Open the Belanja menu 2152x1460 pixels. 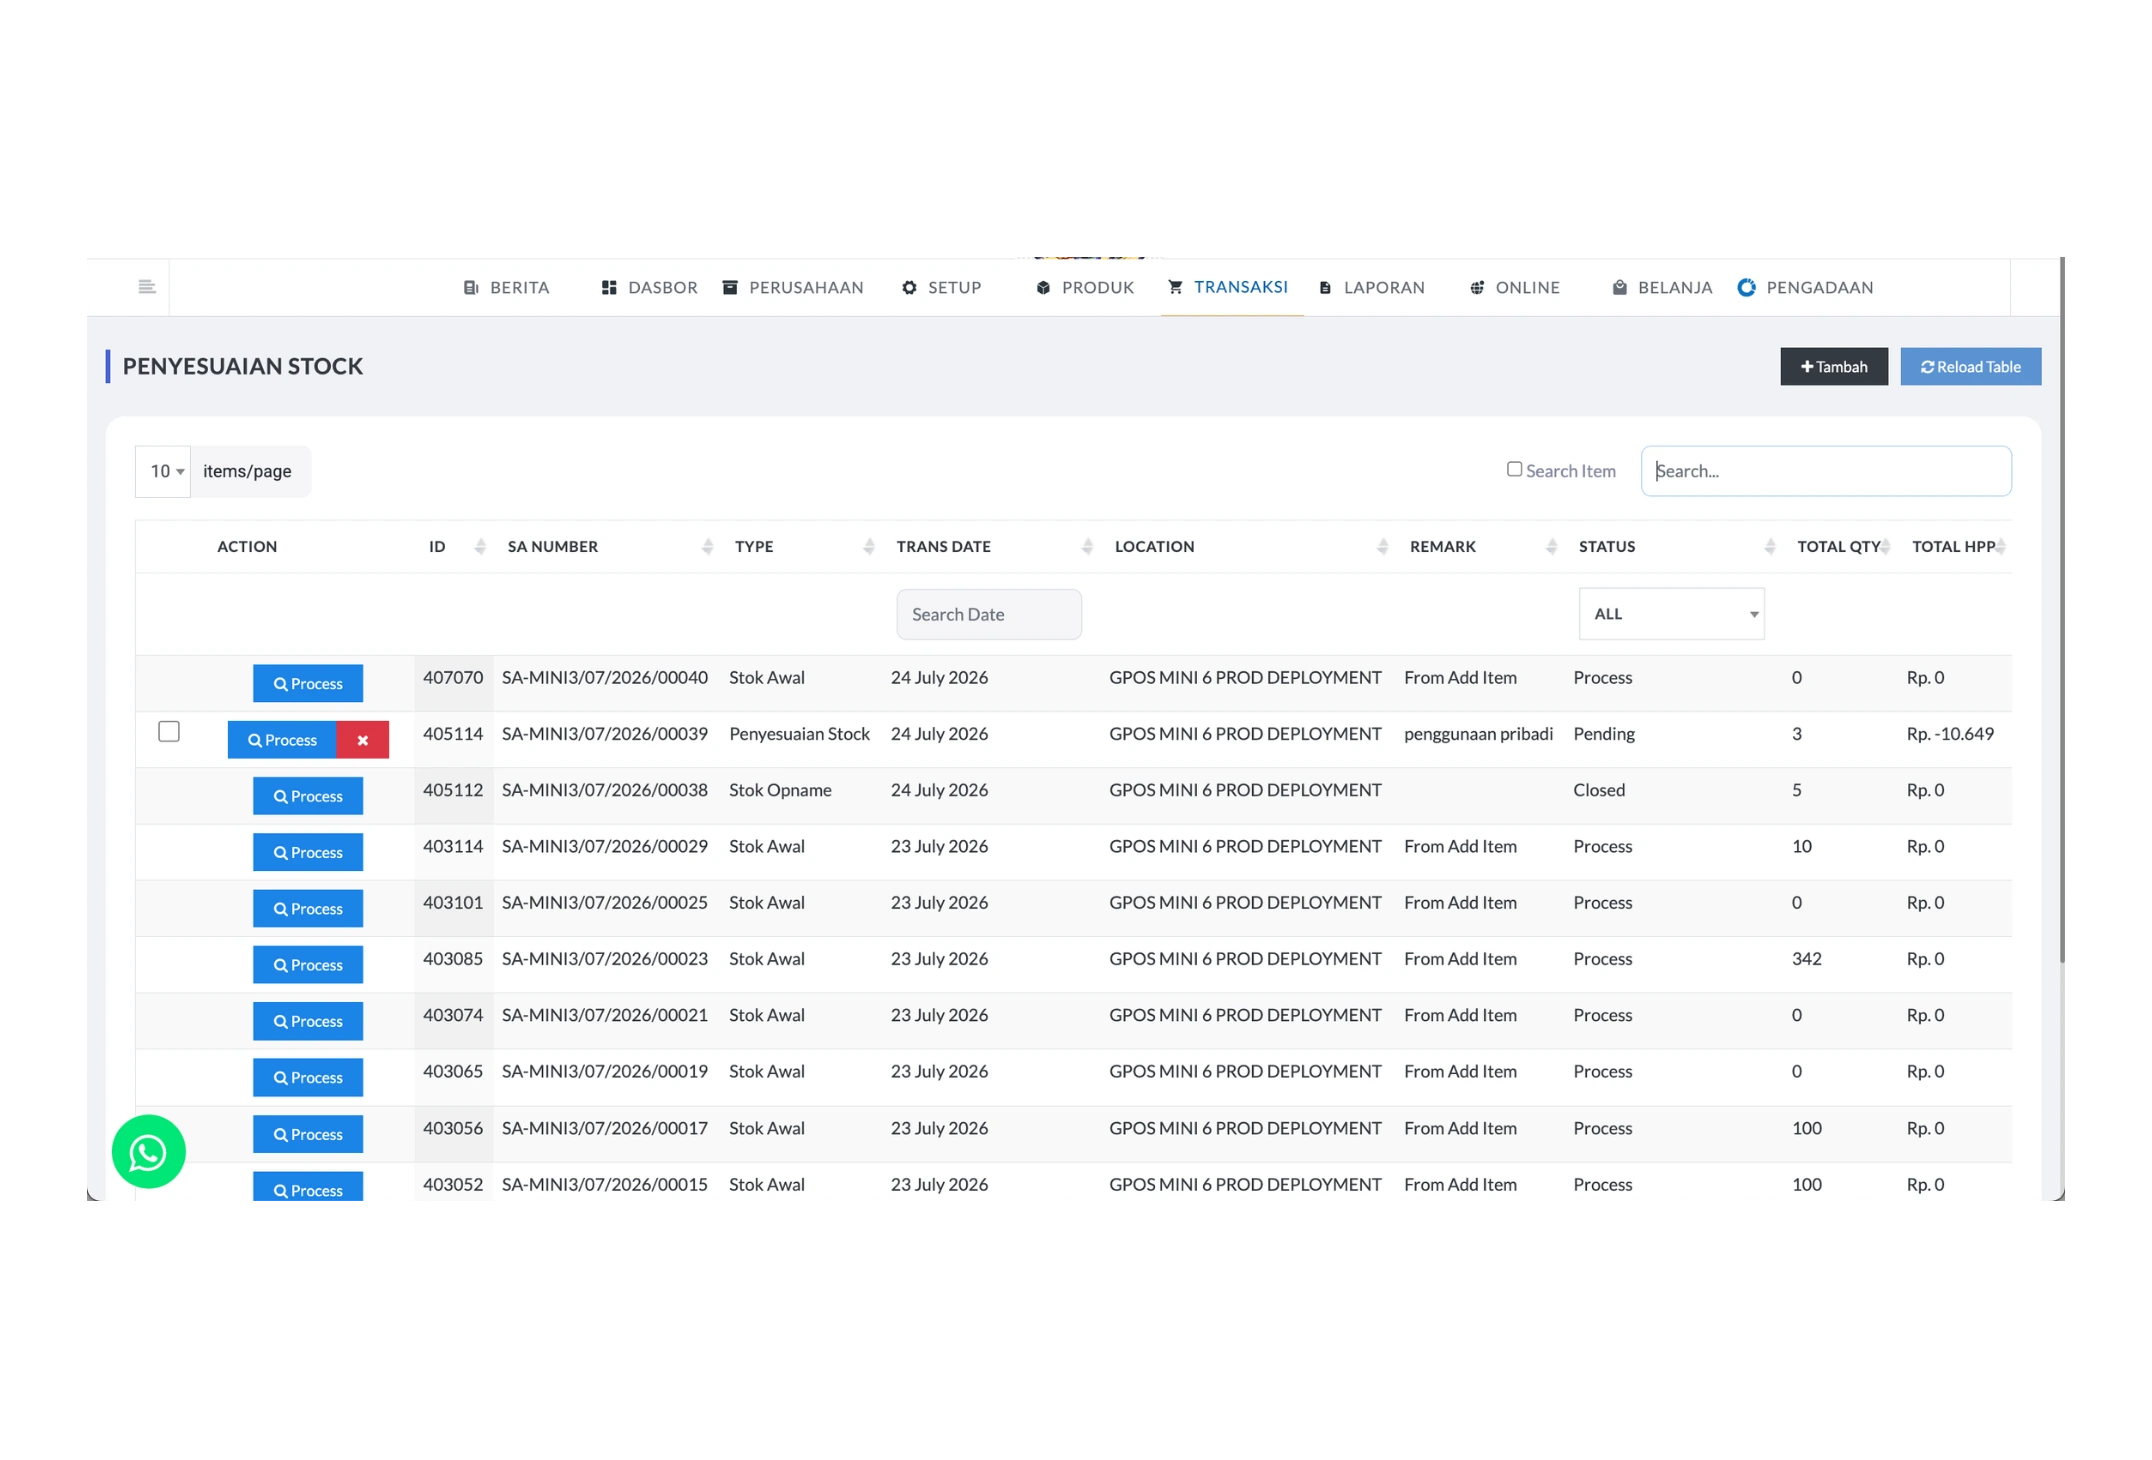click(x=1662, y=288)
